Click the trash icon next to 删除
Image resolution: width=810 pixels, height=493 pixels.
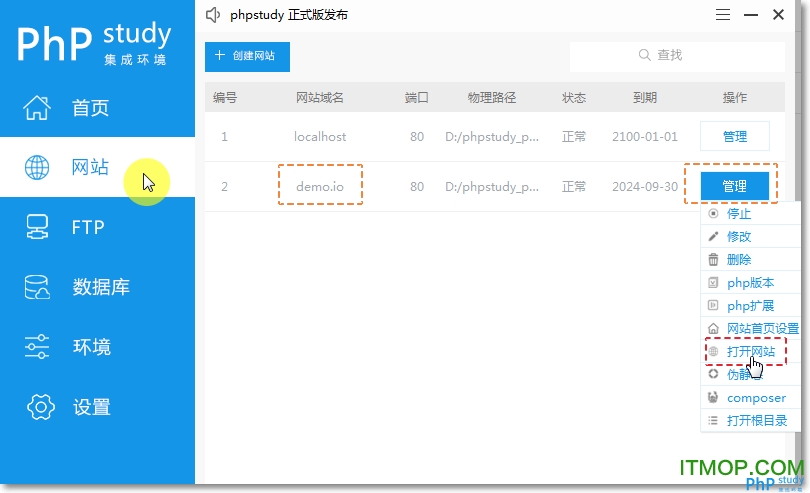713,259
